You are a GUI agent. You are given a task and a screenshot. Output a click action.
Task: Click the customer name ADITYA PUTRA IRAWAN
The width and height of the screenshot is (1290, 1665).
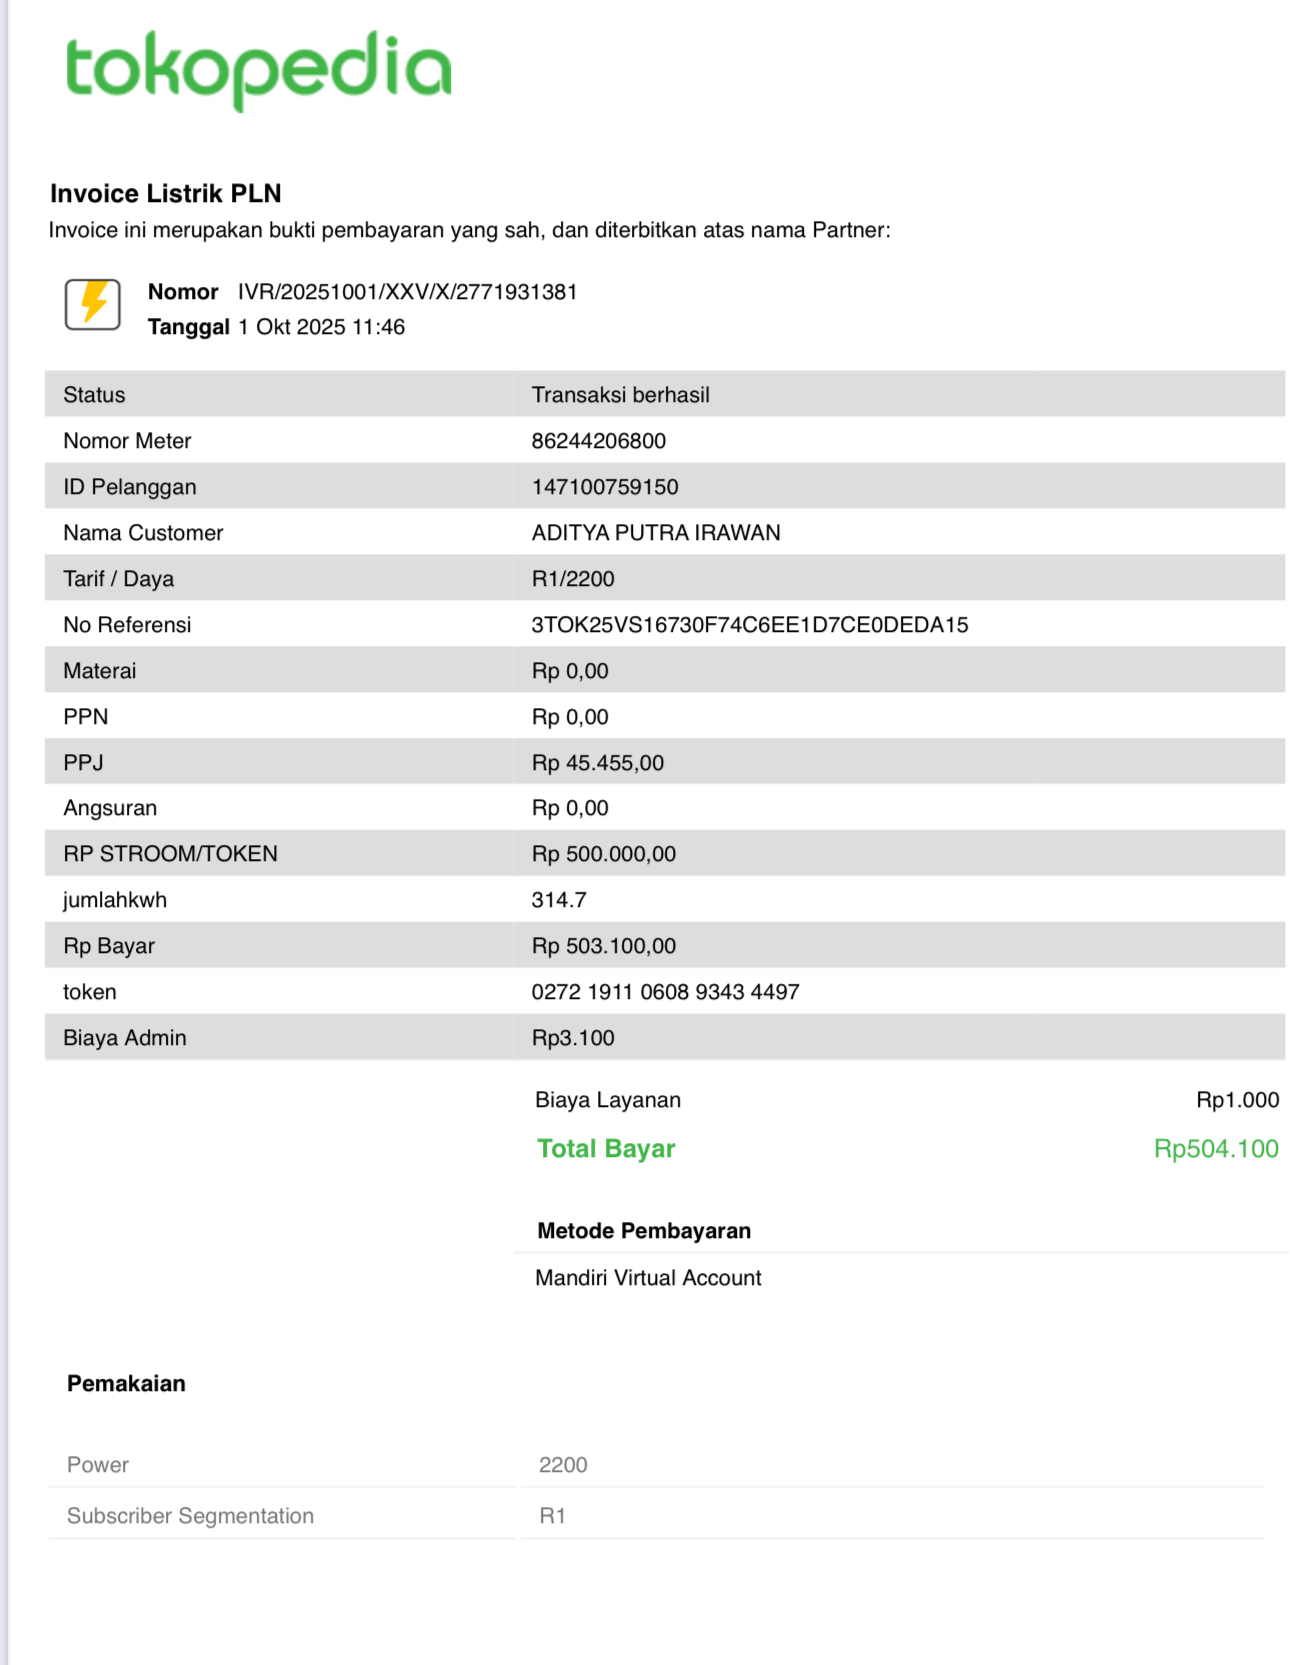point(655,533)
